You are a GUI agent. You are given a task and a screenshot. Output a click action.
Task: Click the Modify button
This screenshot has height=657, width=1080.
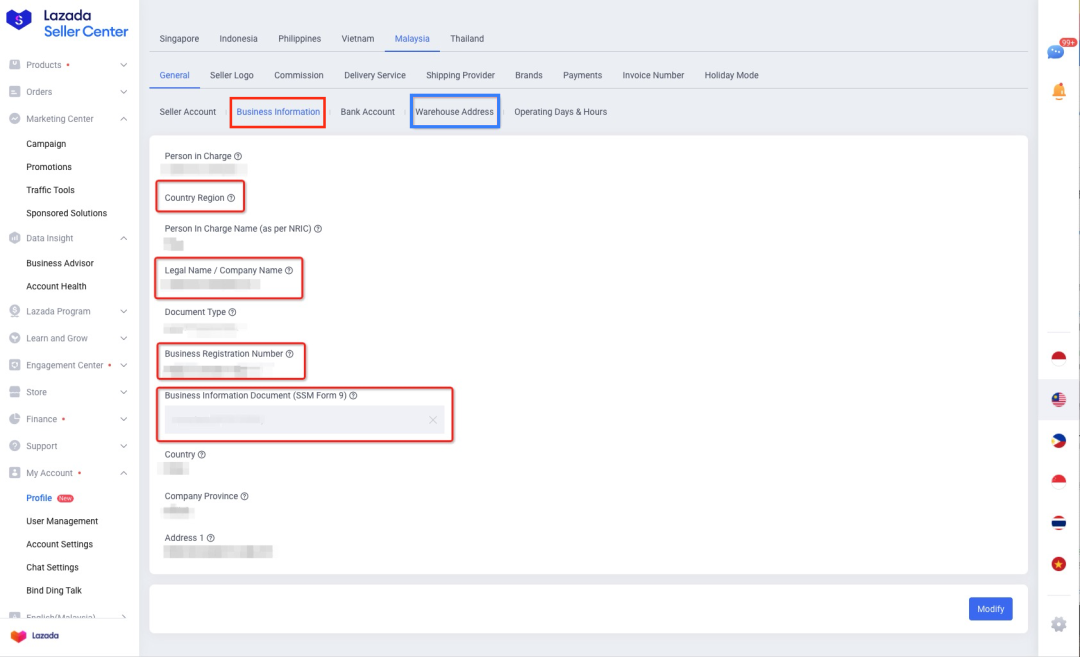(990, 609)
